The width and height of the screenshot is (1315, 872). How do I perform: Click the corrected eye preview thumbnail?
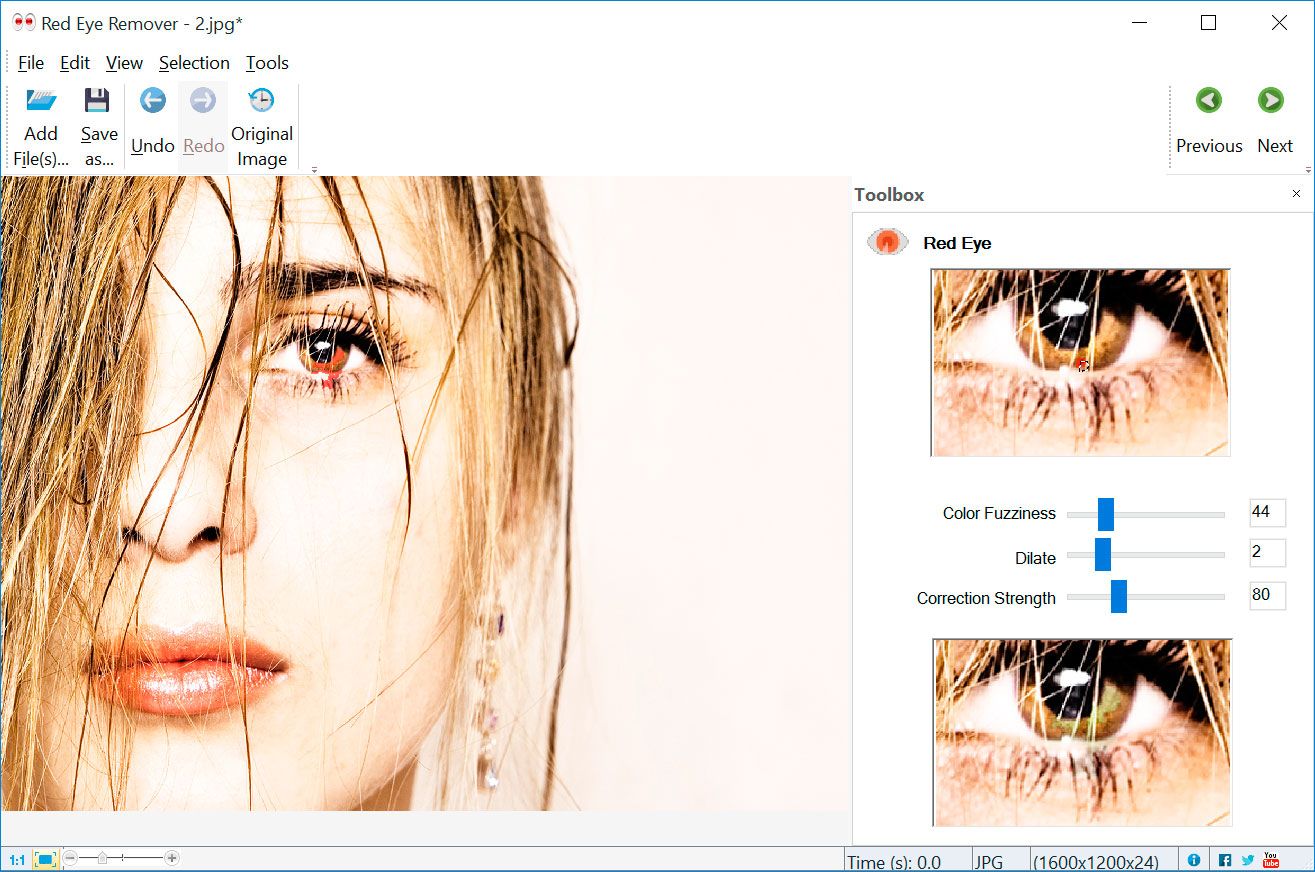(x=1080, y=732)
